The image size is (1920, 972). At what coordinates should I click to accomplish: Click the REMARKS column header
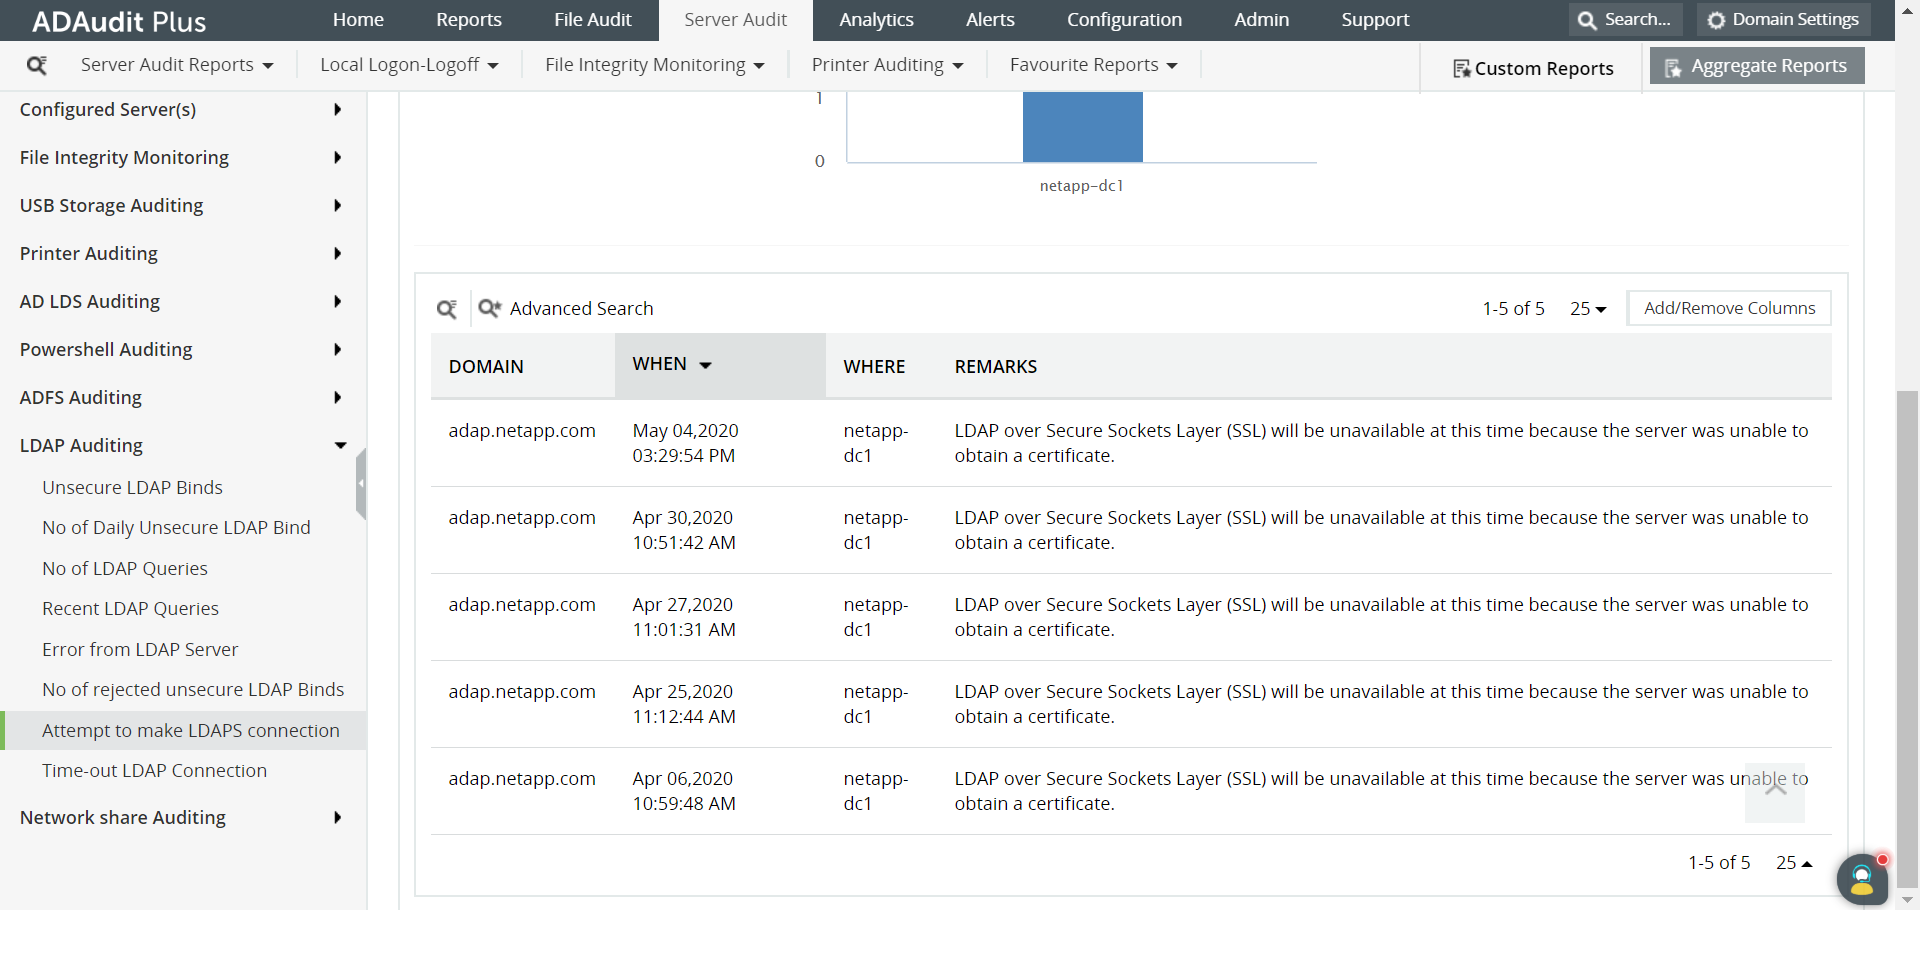[996, 366]
